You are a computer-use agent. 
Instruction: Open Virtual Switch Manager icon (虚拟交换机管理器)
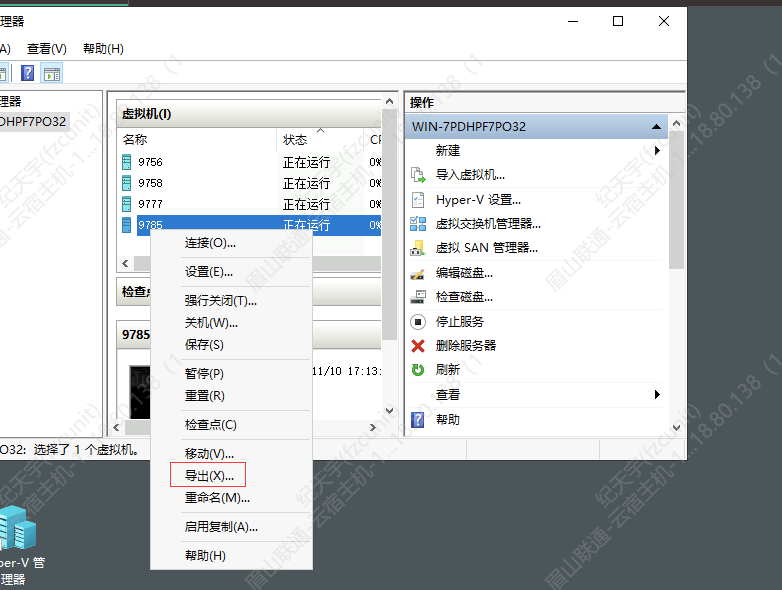(418, 224)
